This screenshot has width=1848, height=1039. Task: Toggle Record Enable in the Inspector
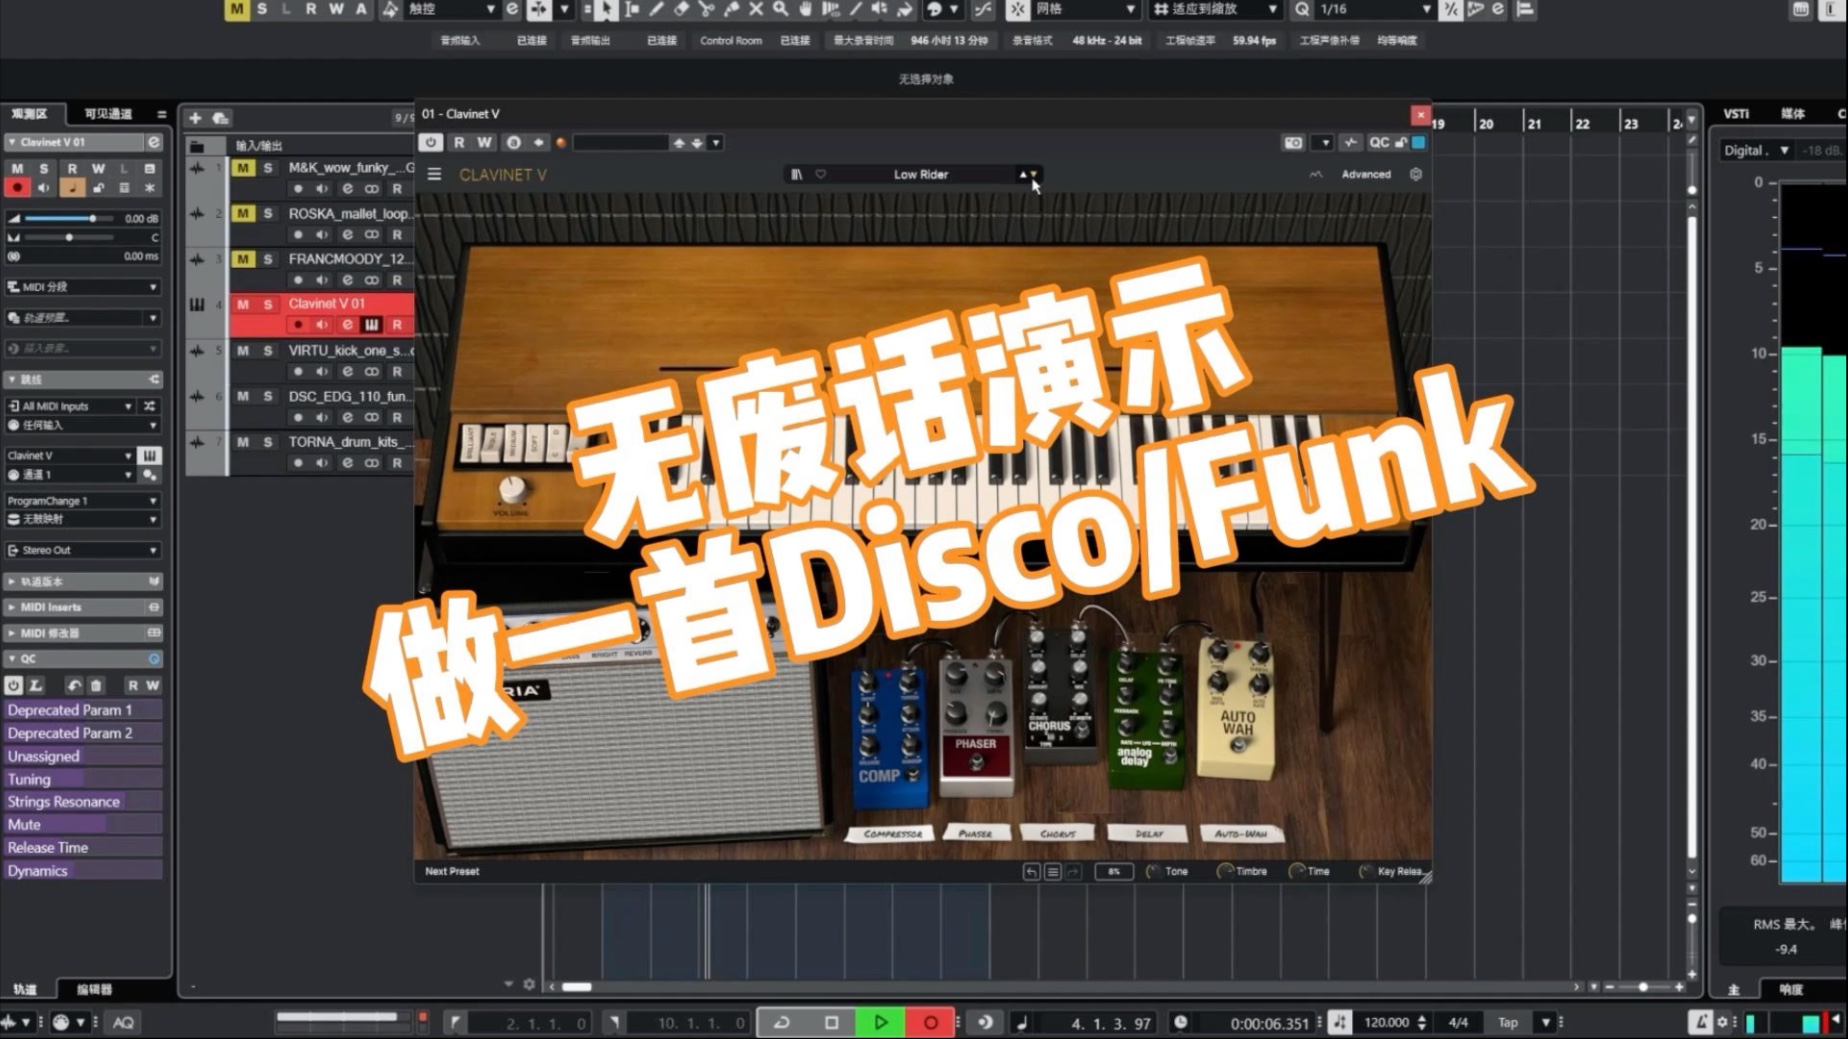17,188
